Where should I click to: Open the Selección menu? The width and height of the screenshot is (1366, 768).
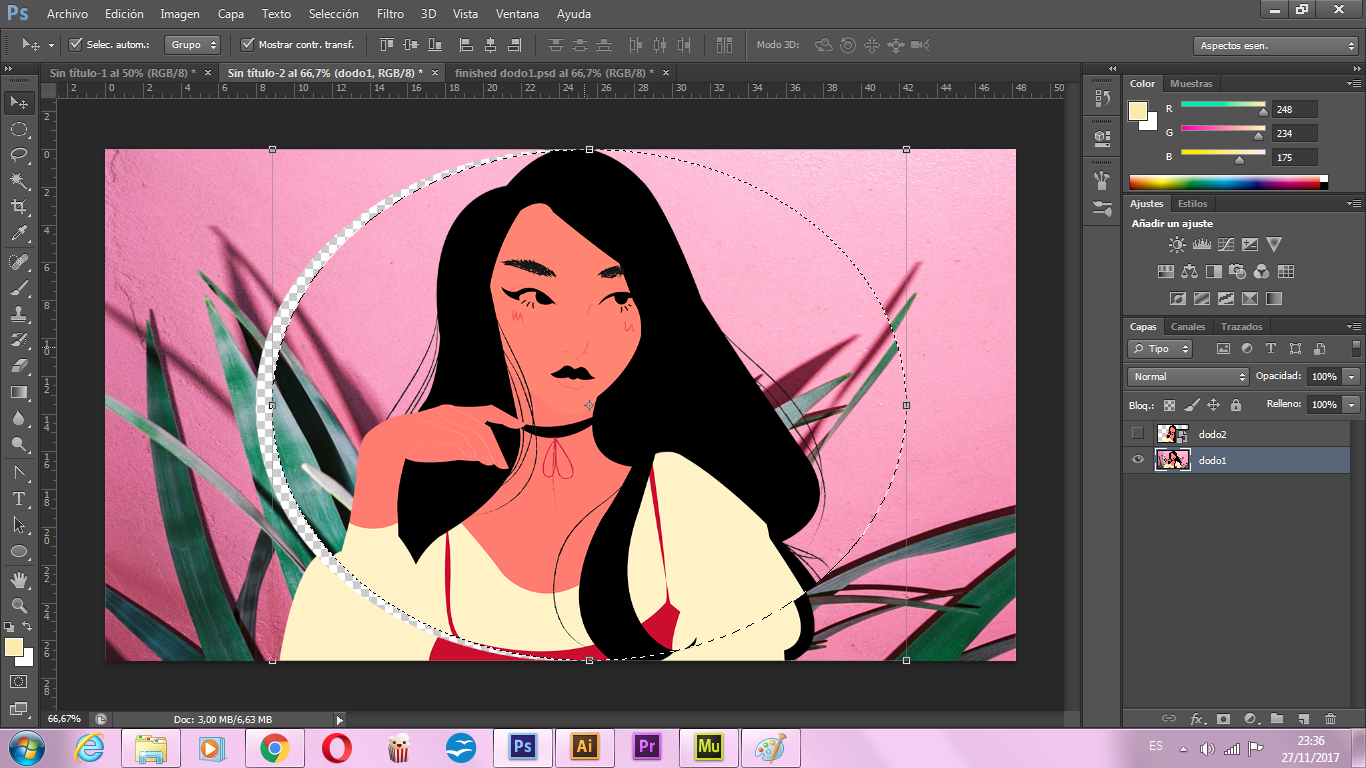click(x=334, y=14)
